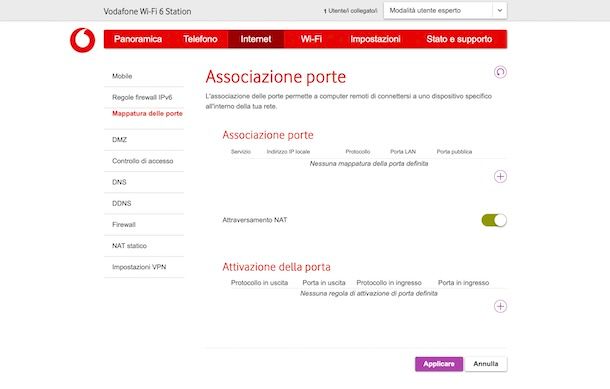Open the help headset icon
This screenshot has height=389, width=610.
(500, 72)
